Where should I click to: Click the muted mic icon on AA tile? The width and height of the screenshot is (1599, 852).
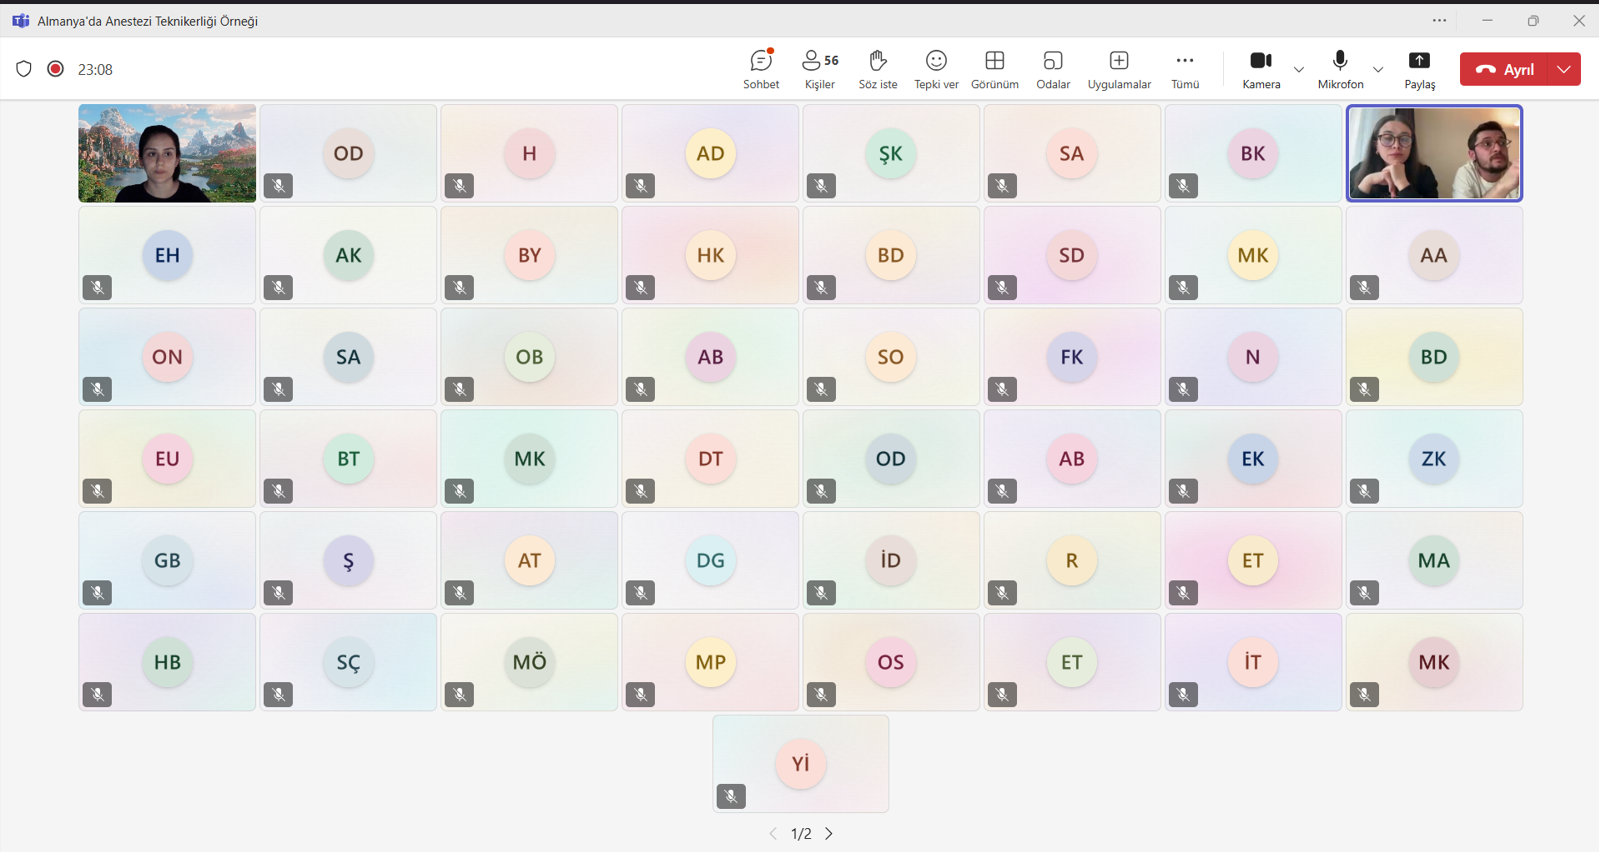pyautogui.click(x=1364, y=287)
